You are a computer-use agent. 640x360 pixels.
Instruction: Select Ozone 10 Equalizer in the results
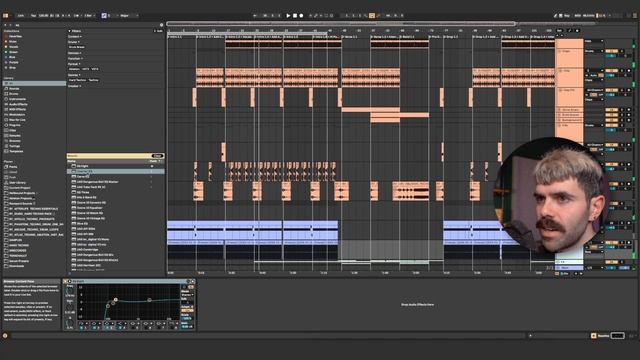(116, 208)
